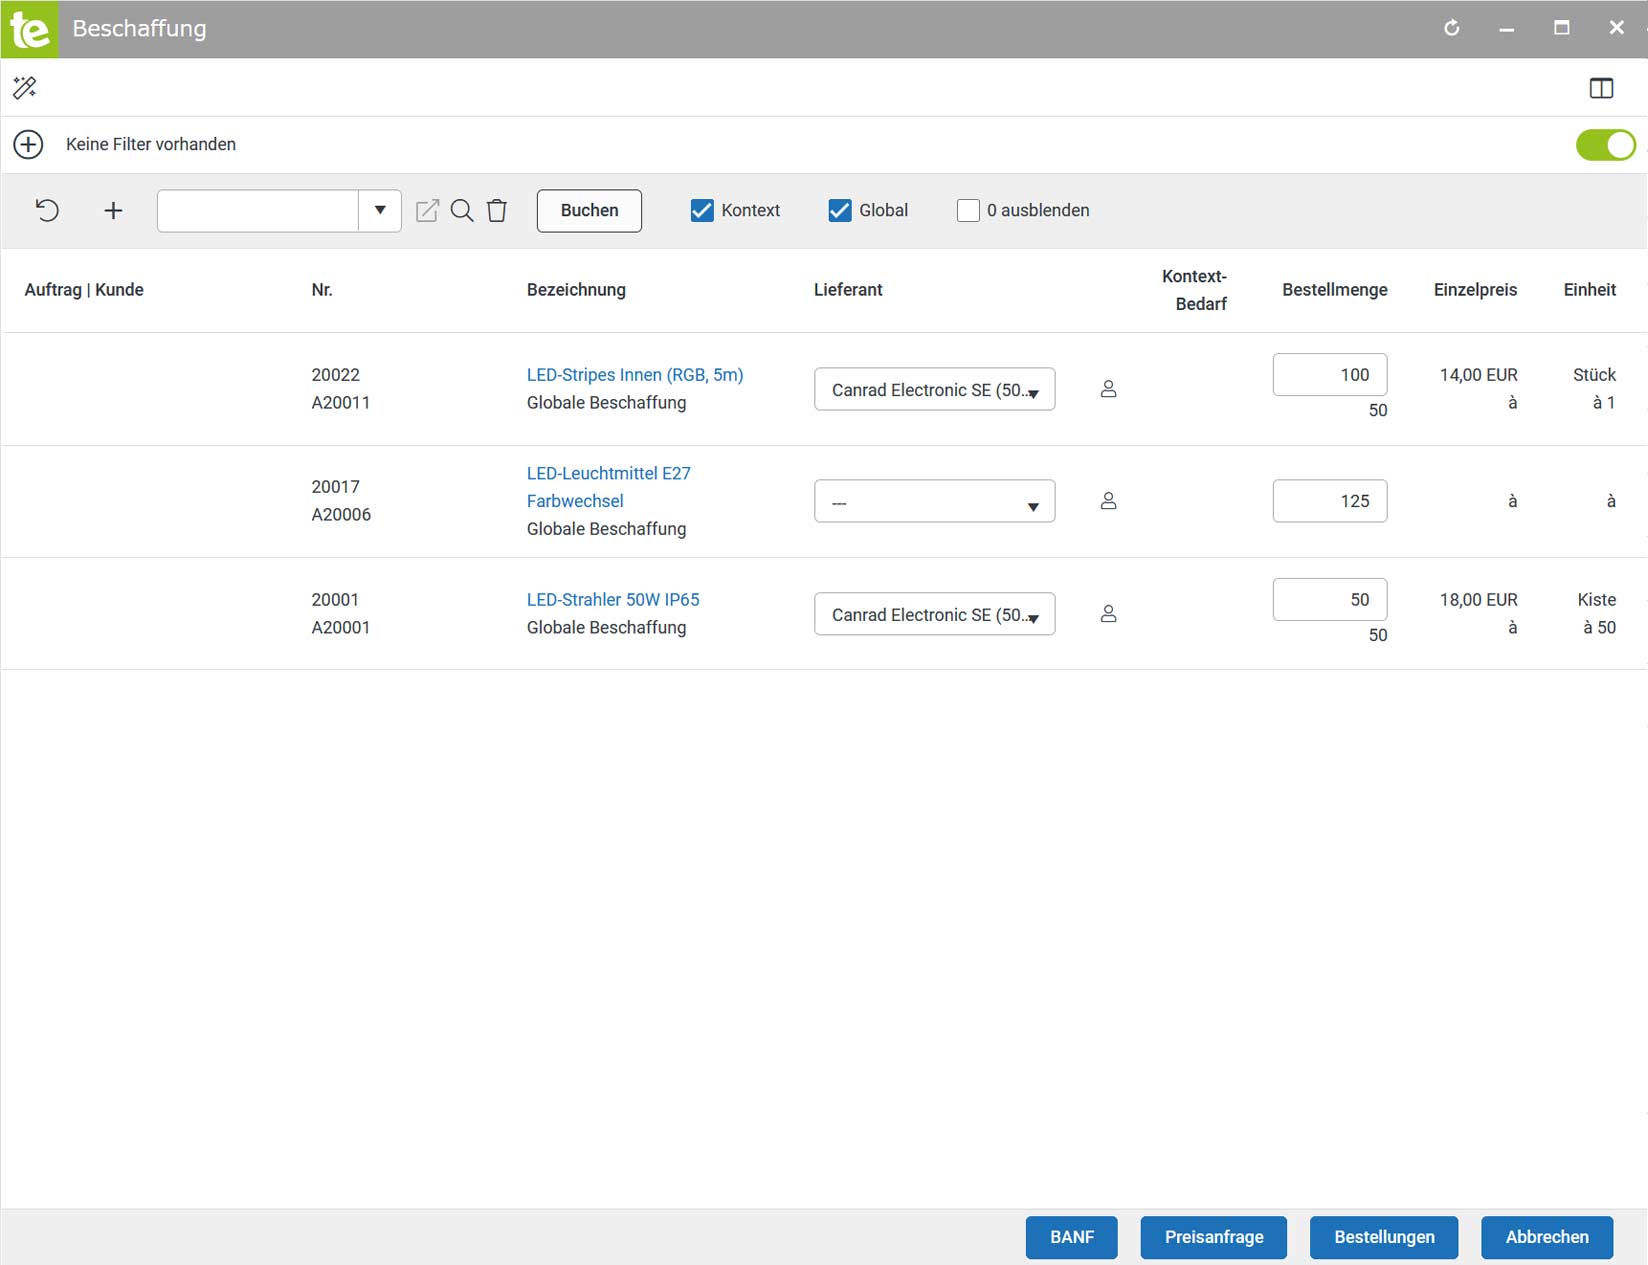Image resolution: width=1648 pixels, height=1265 pixels.
Task: Toggle the split panel layout icon
Action: (x=1601, y=88)
